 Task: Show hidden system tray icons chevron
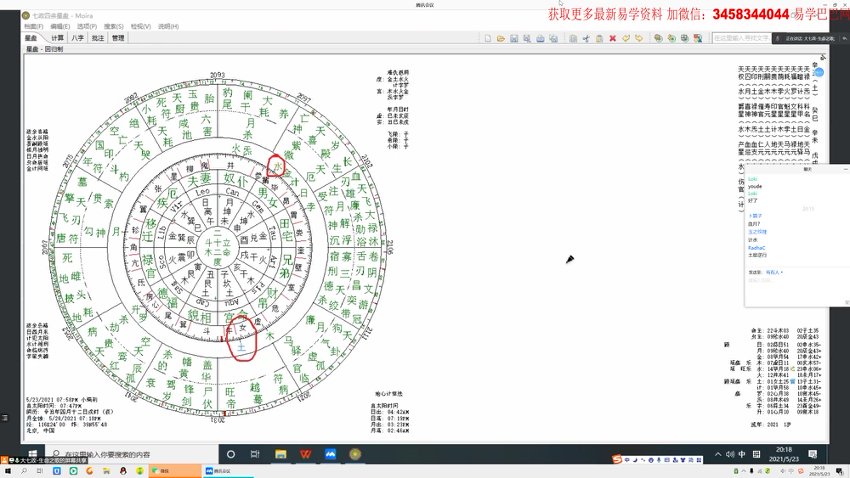(718, 454)
